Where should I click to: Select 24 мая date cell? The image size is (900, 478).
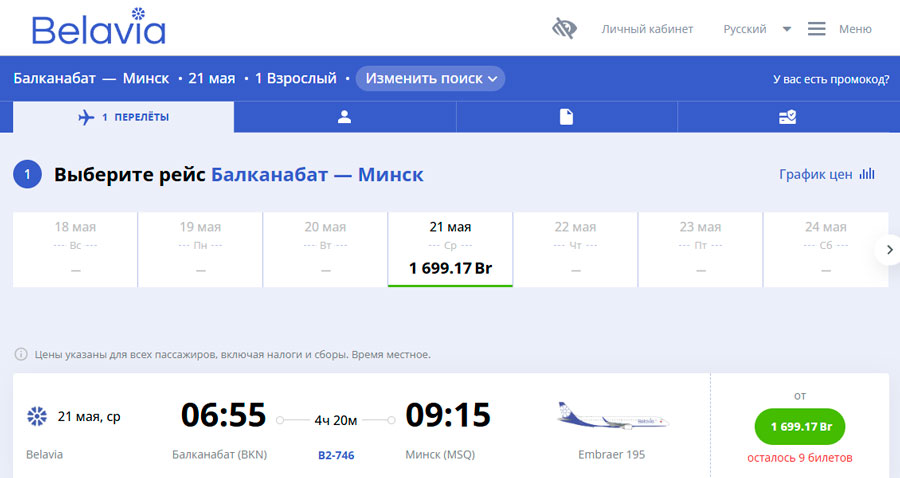click(x=826, y=250)
